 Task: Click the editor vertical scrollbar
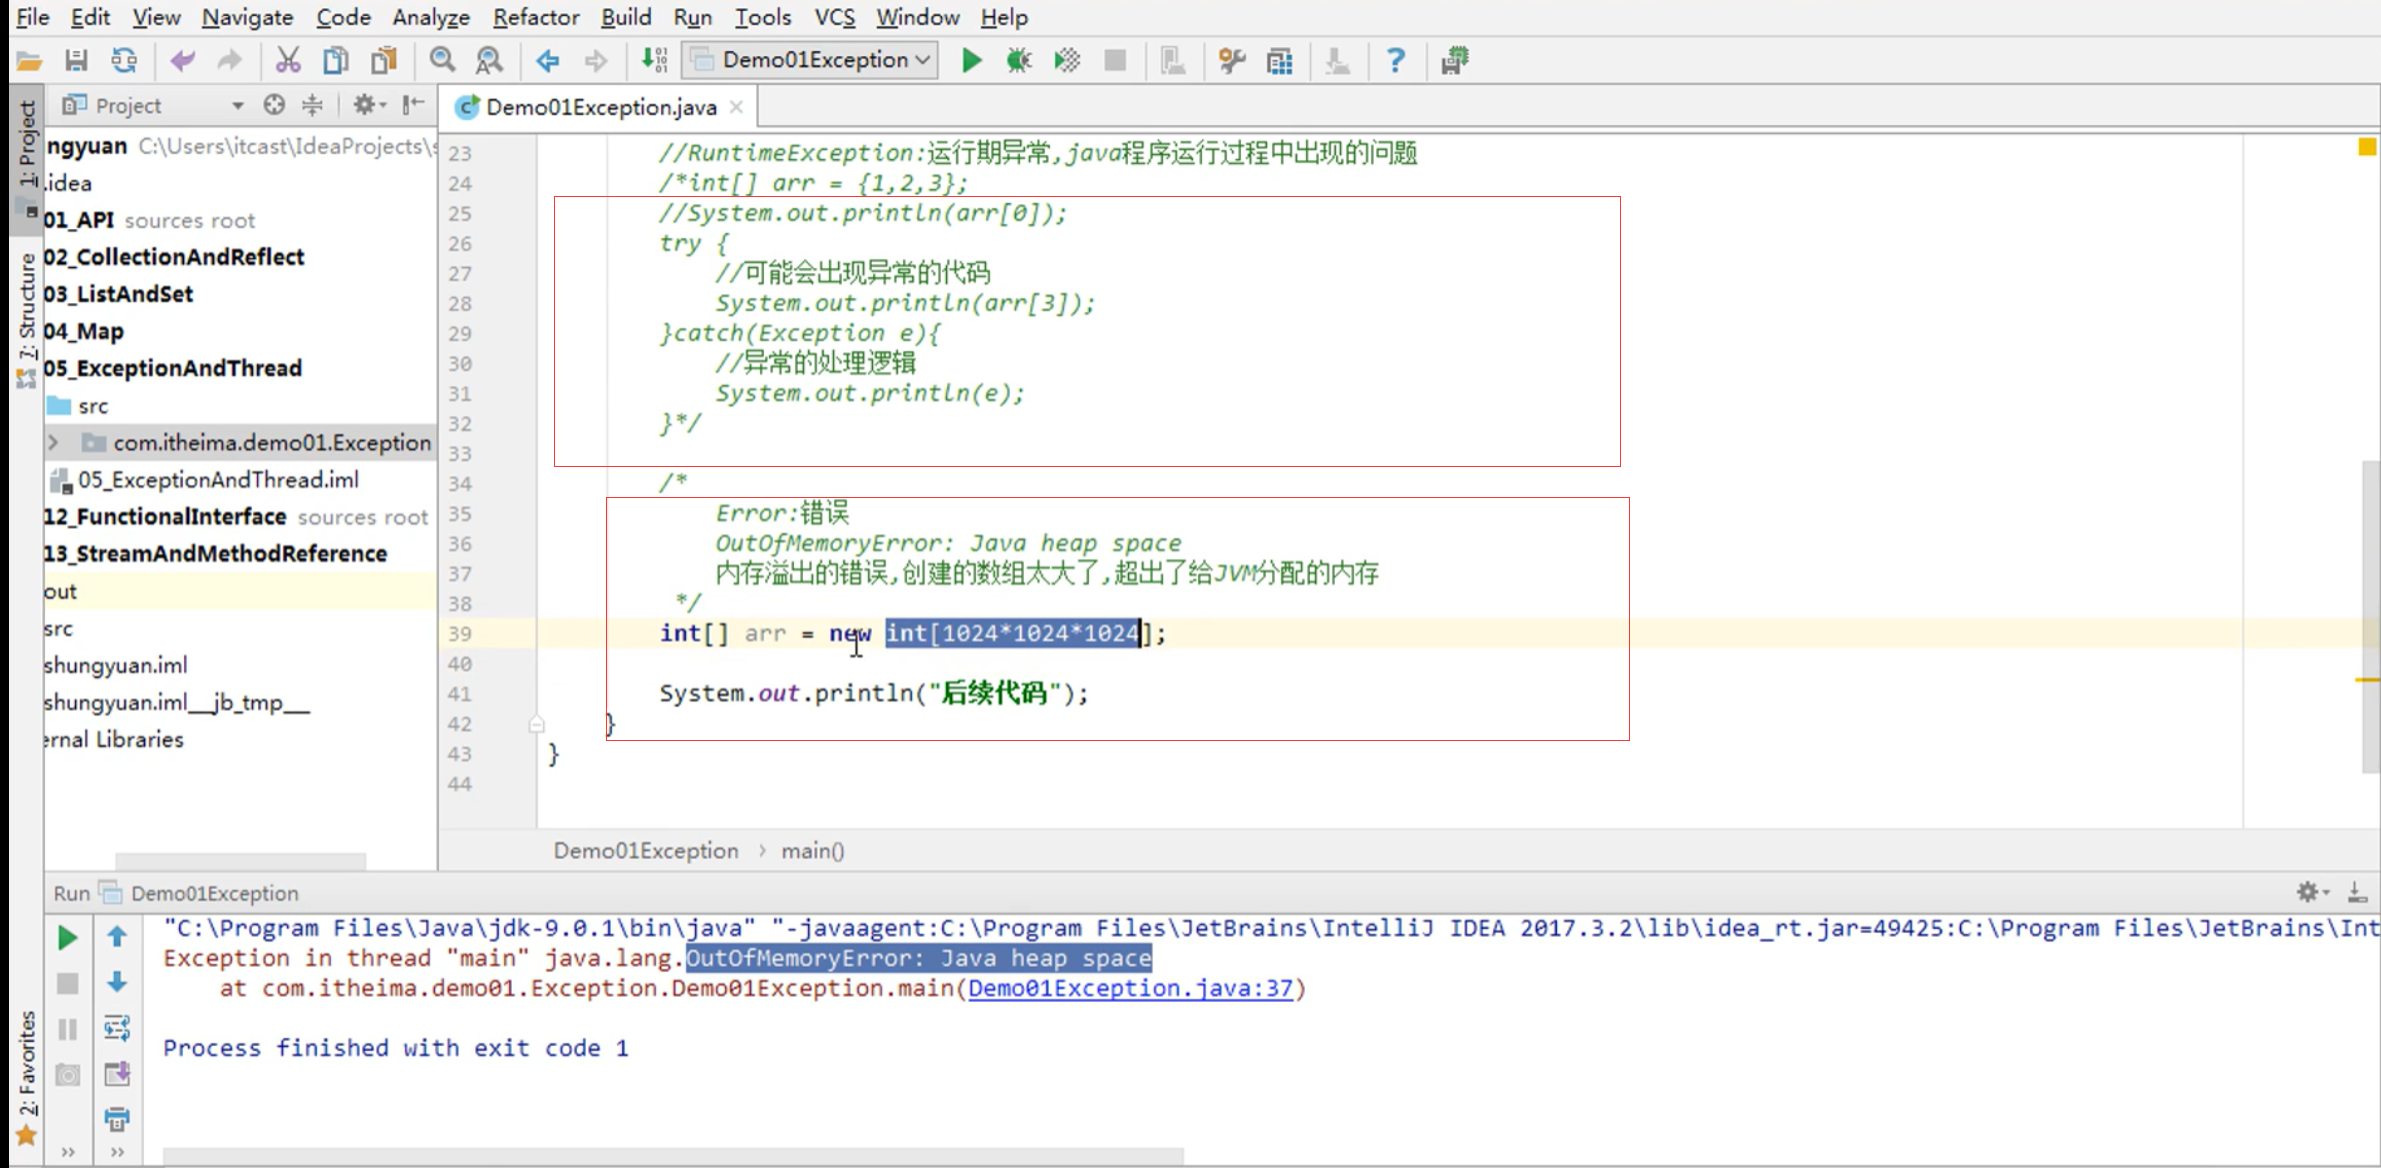(2369, 615)
